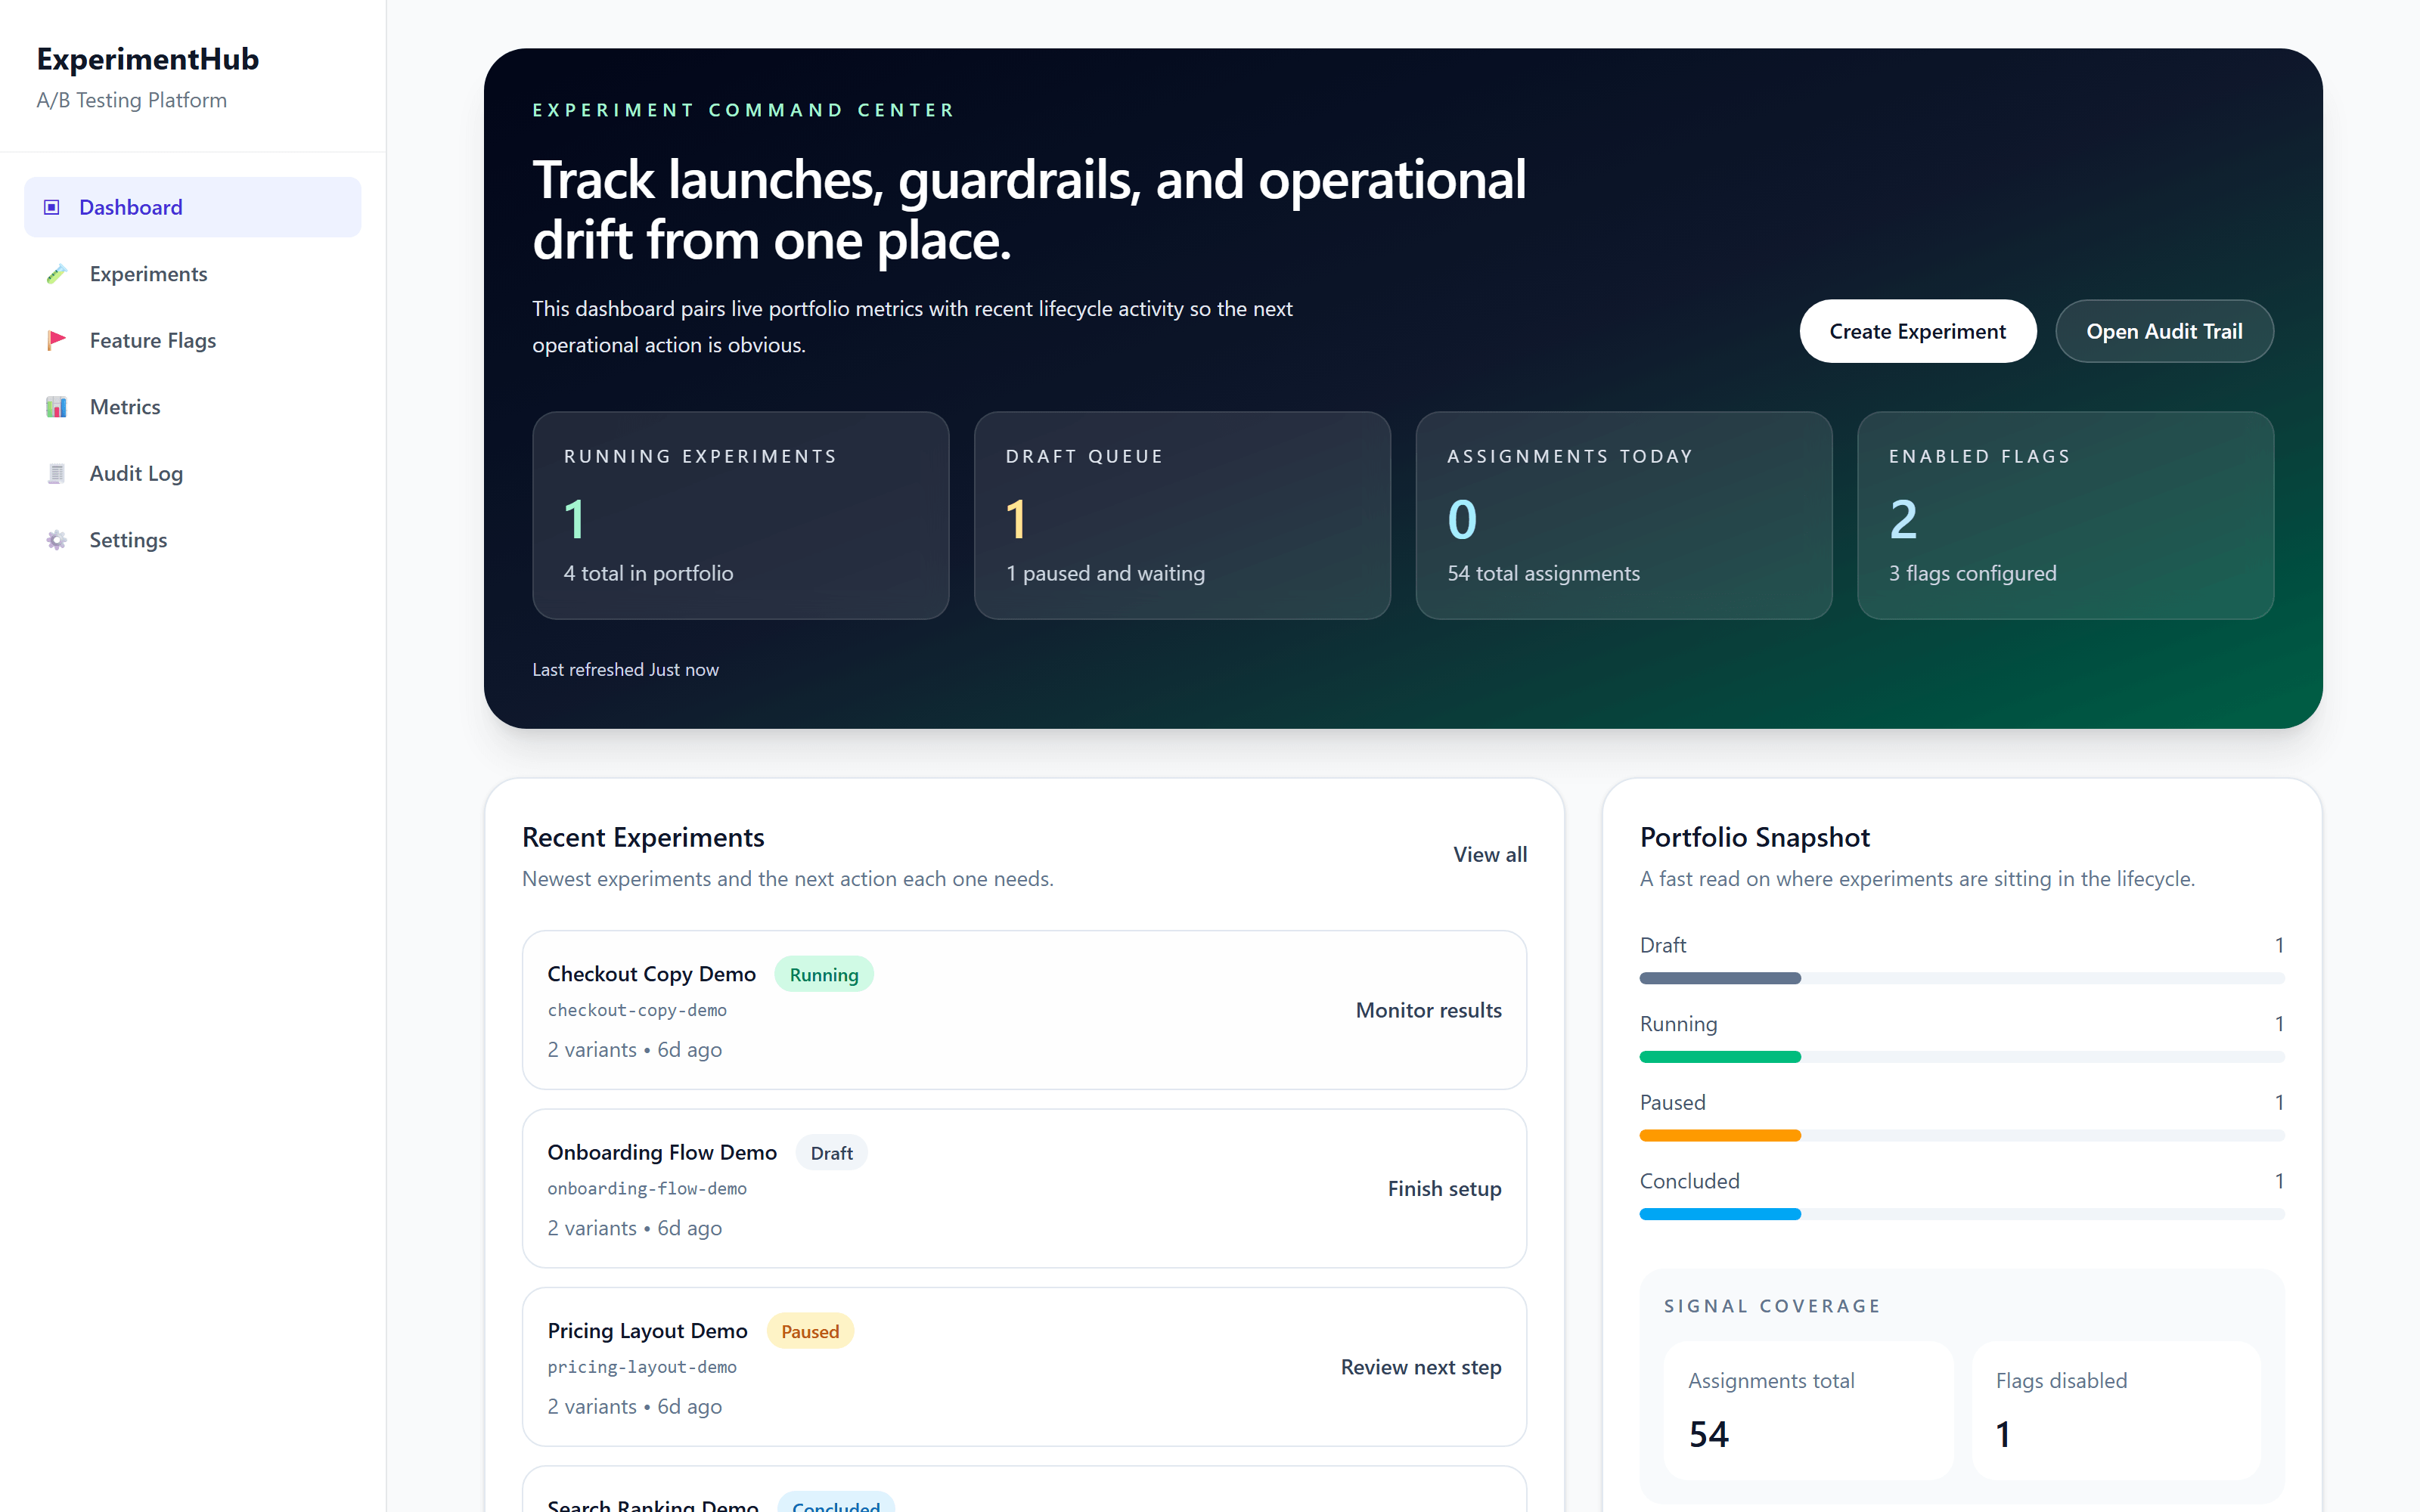The width and height of the screenshot is (2420, 1512).
Task: Click Finish setup for Onboarding Flow Demo
Action: [1444, 1188]
